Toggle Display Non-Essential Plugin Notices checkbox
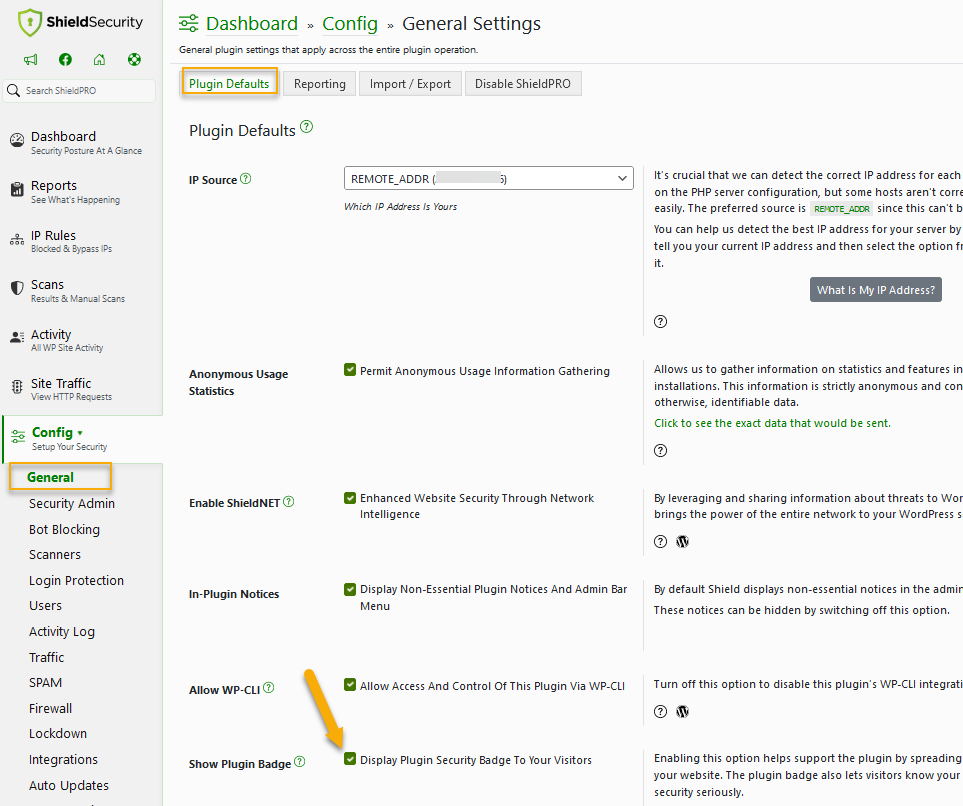963x806 pixels. point(350,590)
